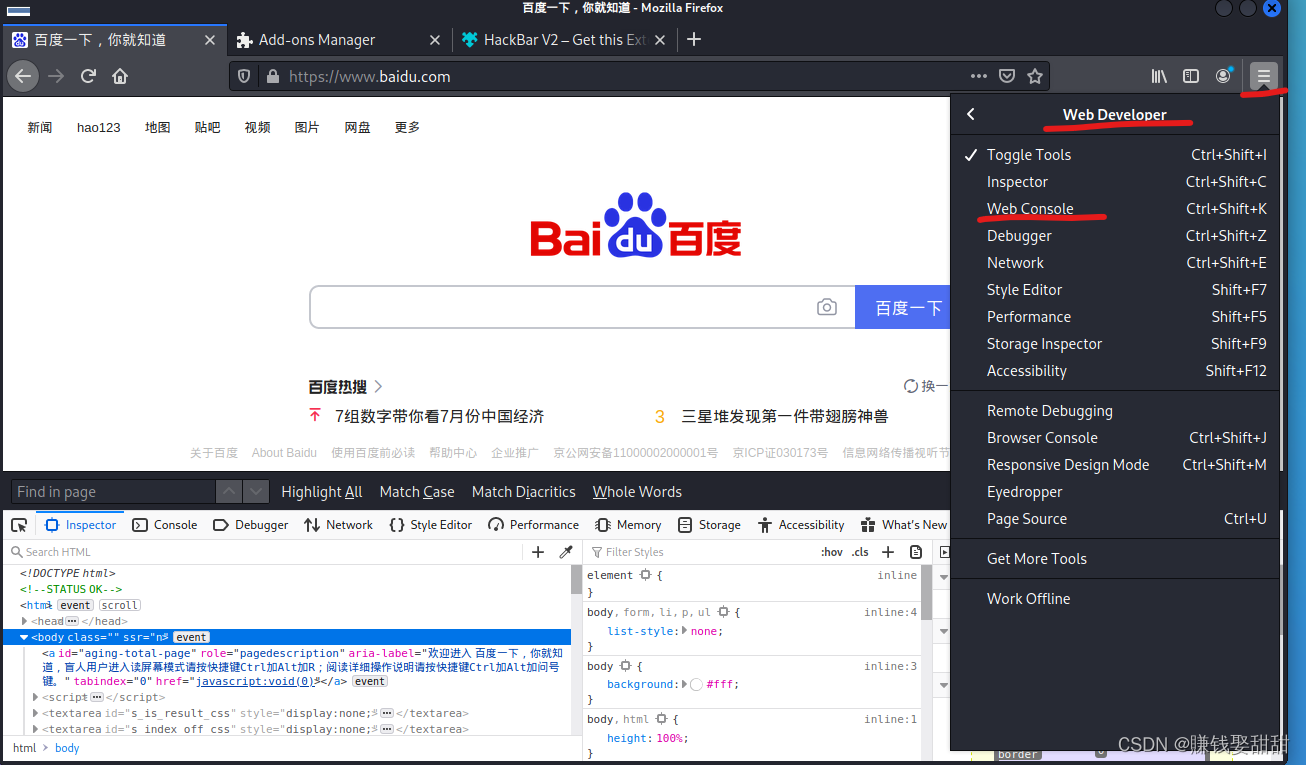The height and width of the screenshot is (765, 1306).
Task: Go back from Web Developer submenu
Action: (x=971, y=114)
